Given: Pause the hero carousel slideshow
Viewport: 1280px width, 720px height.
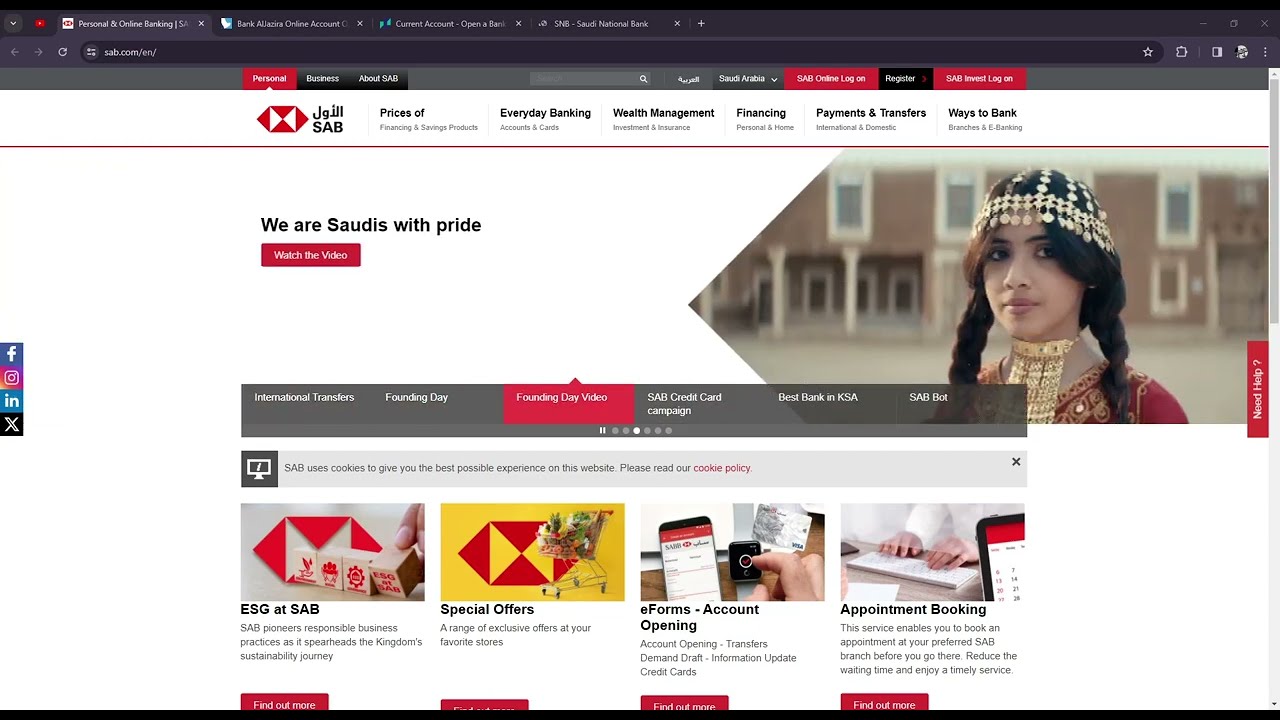Looking at the screenshot, I should click(602, 431).
